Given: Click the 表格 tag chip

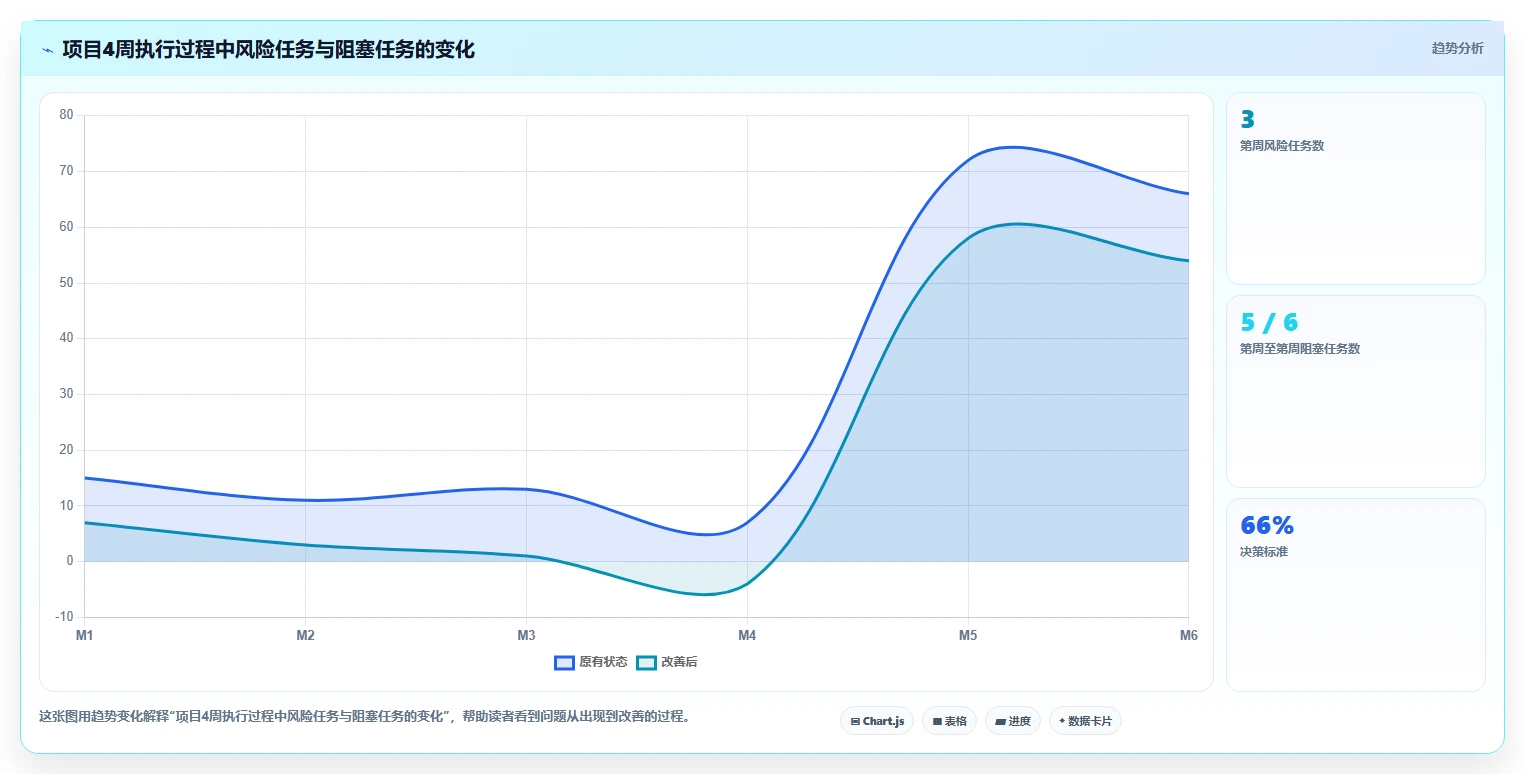Looking at the screenshot, I should click(949, 721).
